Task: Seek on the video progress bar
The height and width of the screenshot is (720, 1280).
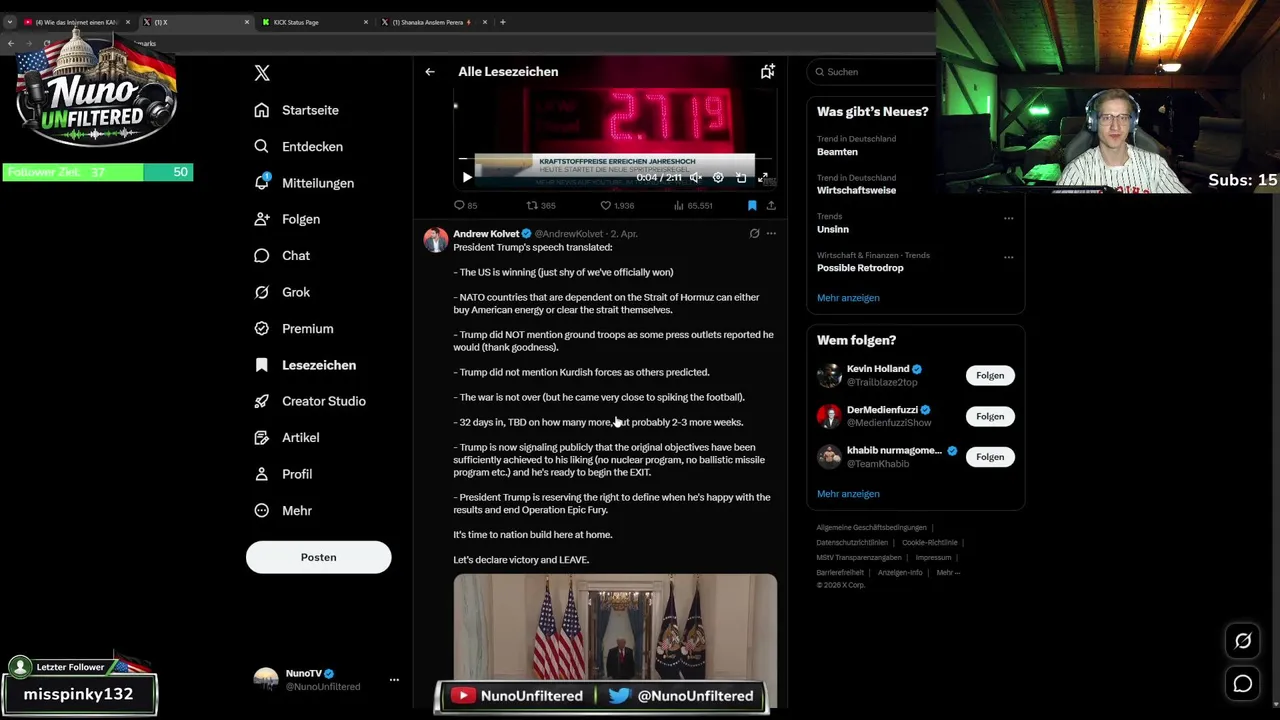Action: click(614, 159)
